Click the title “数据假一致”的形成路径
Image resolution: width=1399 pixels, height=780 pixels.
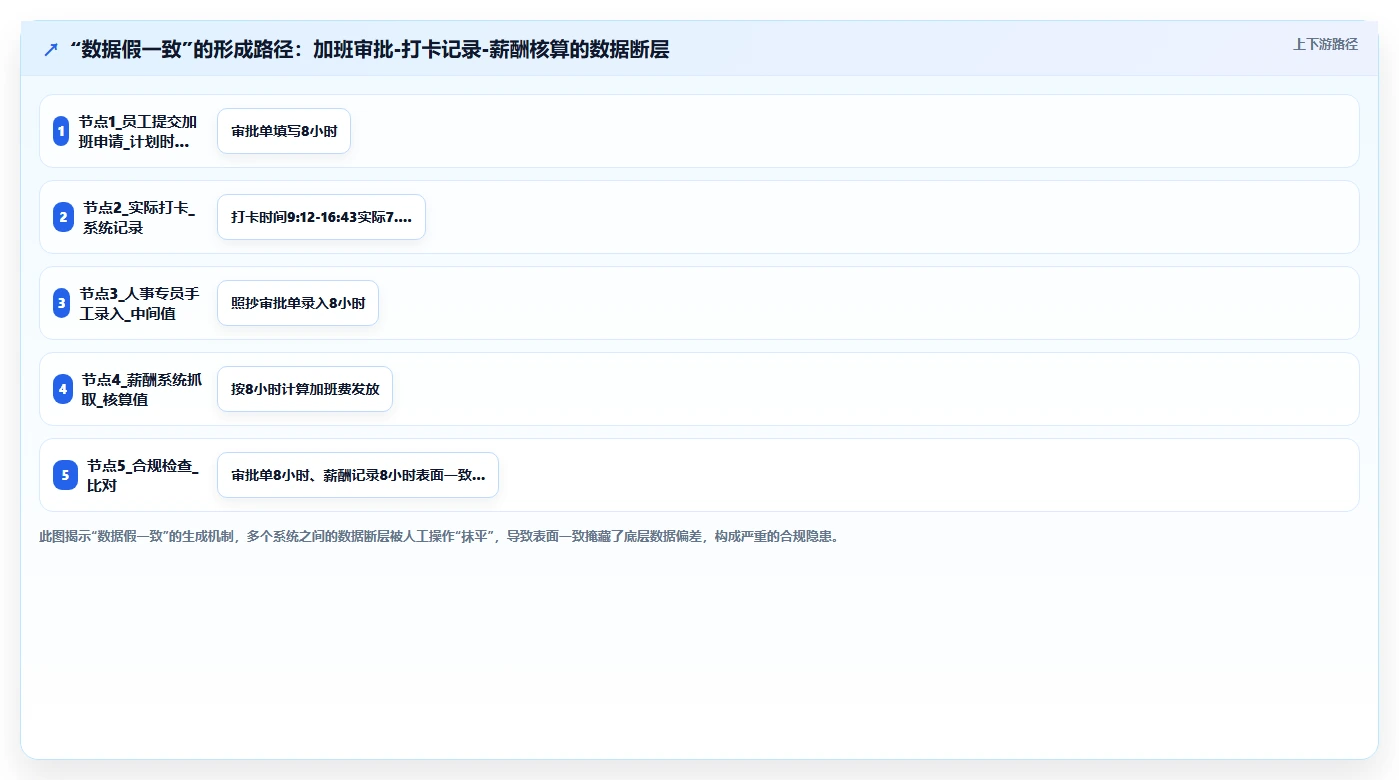(369, 49)
